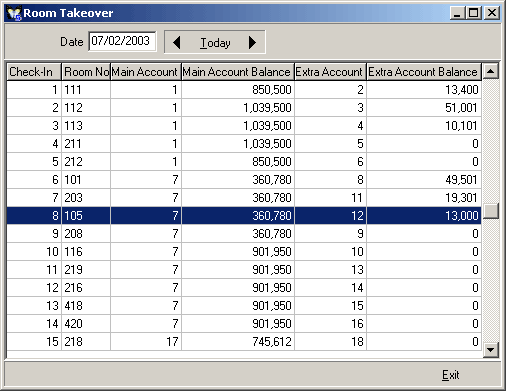The width and height of the screenshot is (506, 391).
Task: Sort by Check-In column header
Action: tap(34, 72)
